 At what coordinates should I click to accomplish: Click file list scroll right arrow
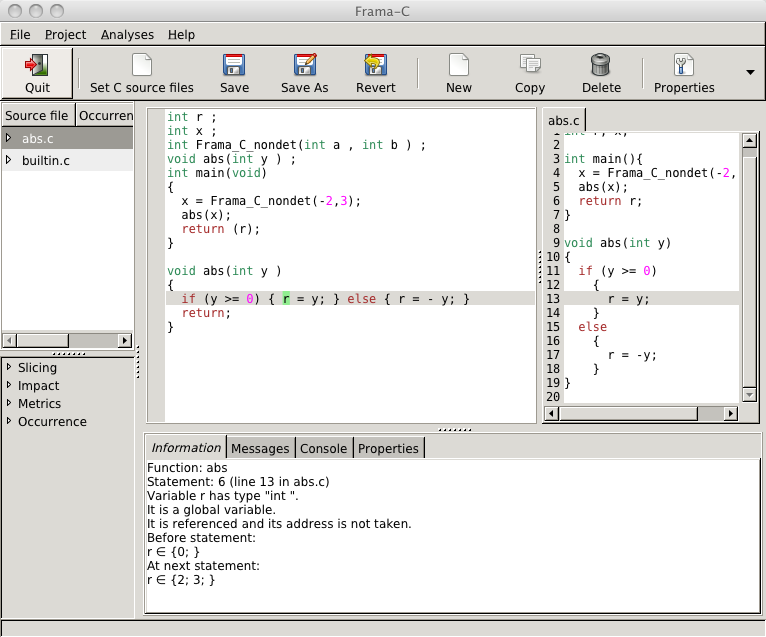125,340
